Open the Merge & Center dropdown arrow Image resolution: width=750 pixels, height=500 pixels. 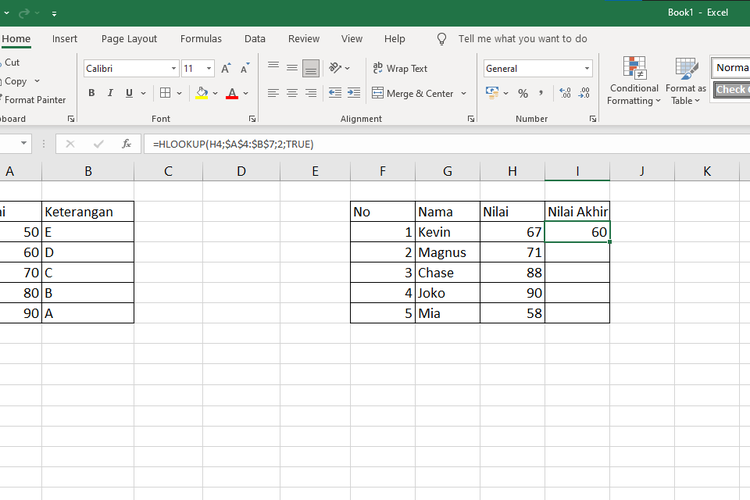[x=463, y=93]
